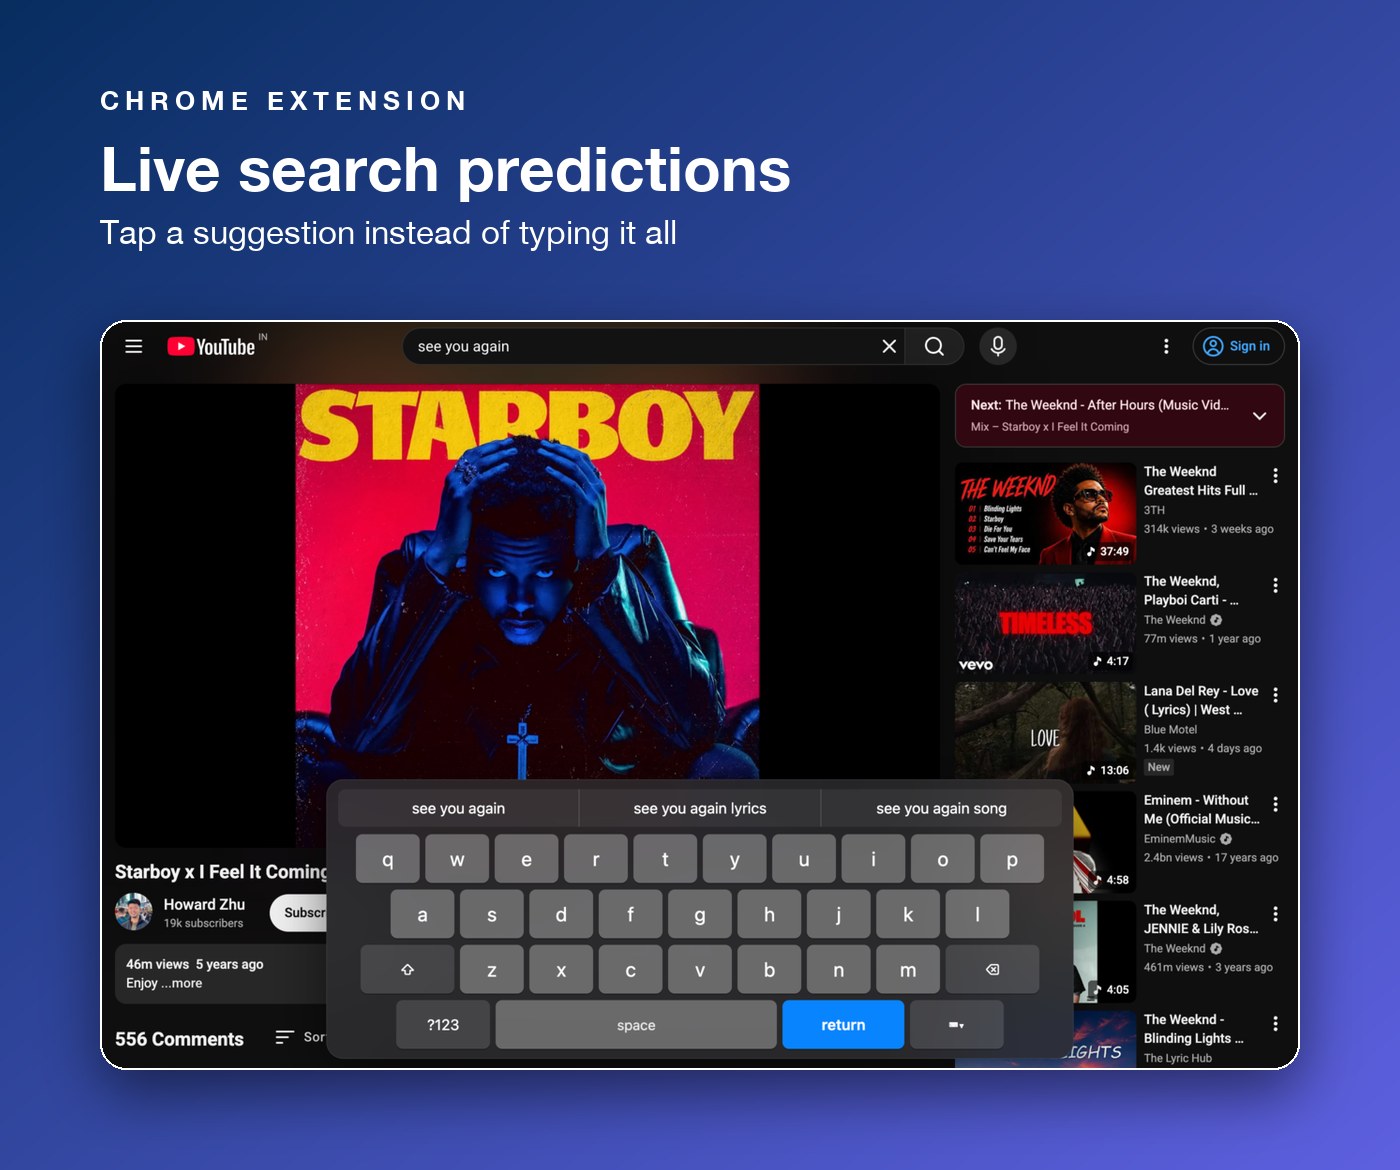Viewport: 1400px width, 1170px height.
Task: Open the YouTube hamburger menu
Action: (134, 346)
